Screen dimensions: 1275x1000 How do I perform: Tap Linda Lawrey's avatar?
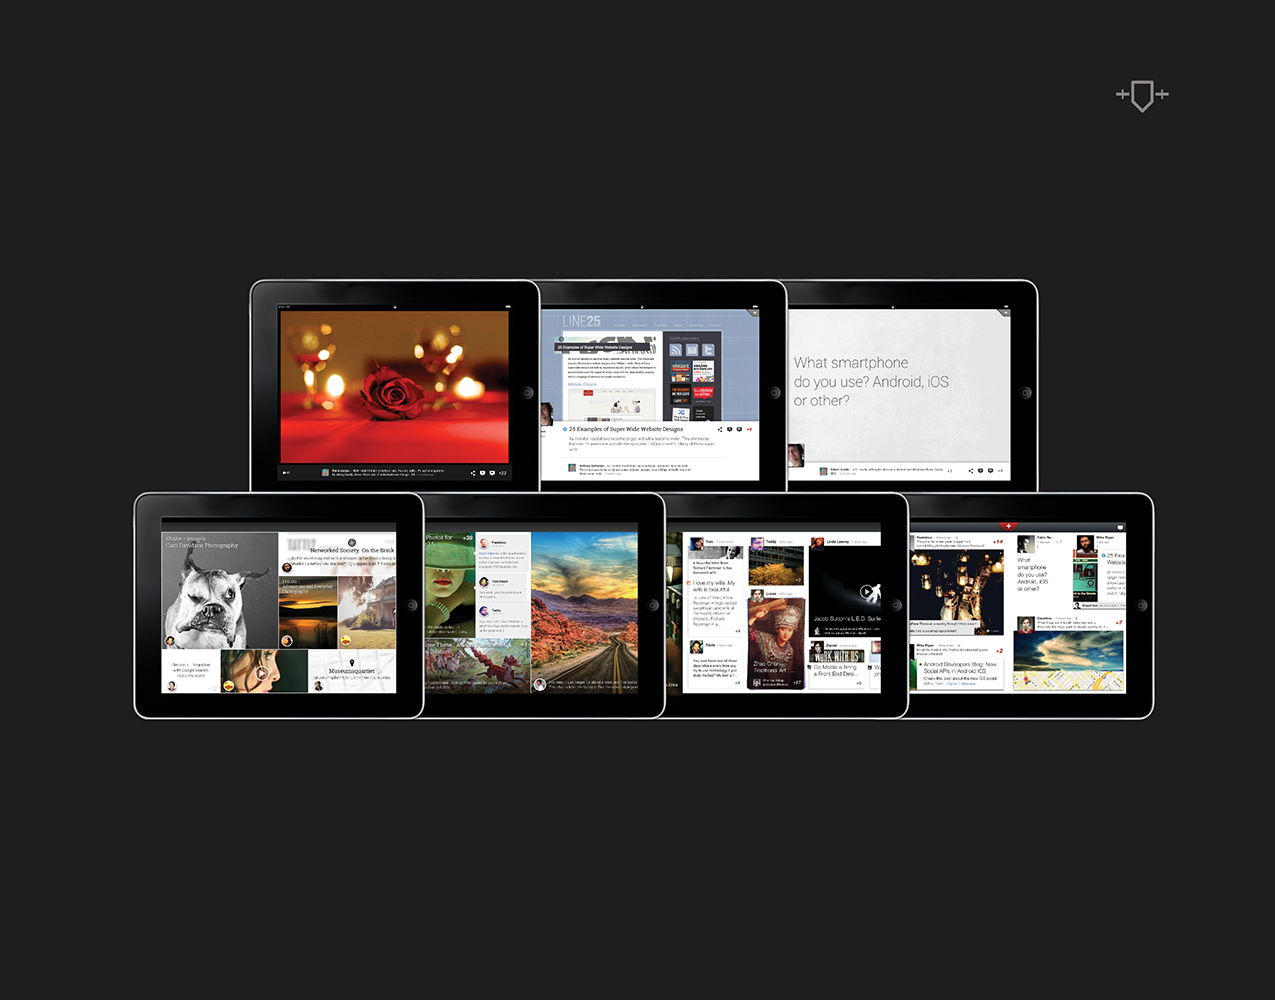pos(817,542)
